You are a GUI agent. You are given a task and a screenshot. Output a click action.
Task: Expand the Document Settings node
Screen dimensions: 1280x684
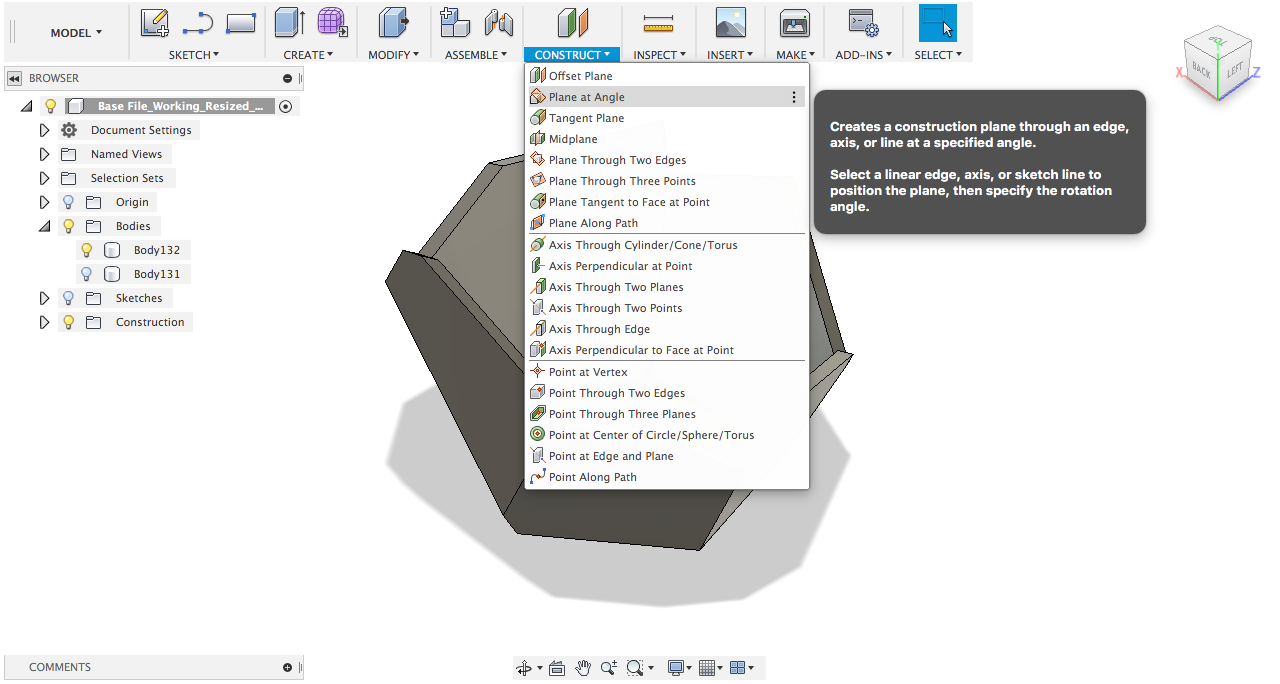click(x=44, y=130)
